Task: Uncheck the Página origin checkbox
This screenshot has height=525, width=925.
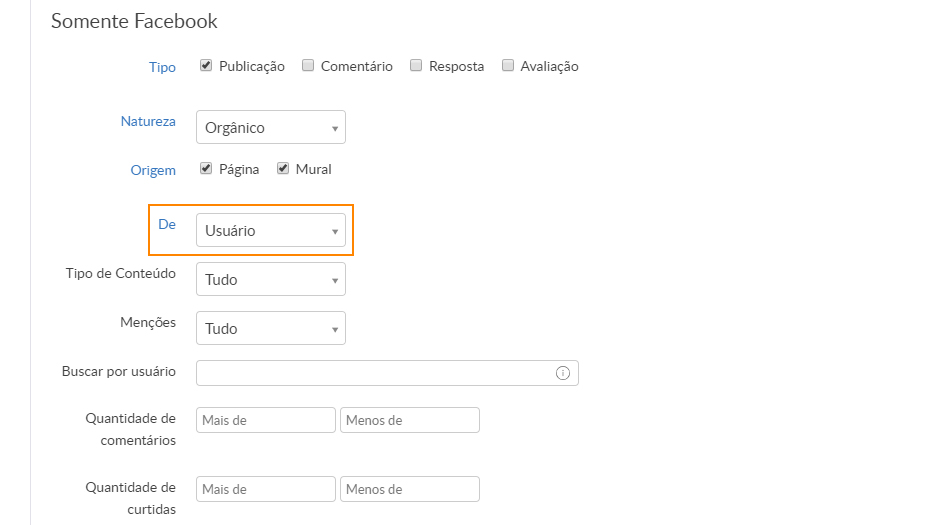Action: coord(206,169)
